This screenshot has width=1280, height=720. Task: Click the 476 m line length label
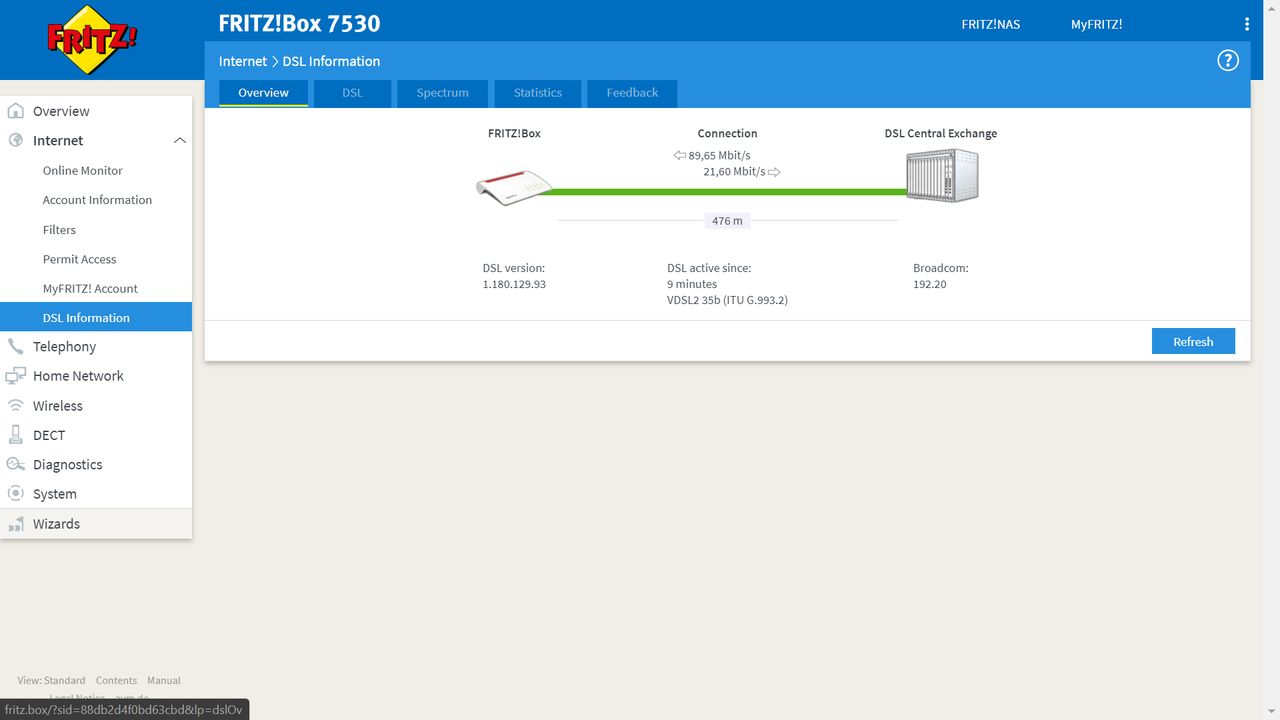coord(727,221)
